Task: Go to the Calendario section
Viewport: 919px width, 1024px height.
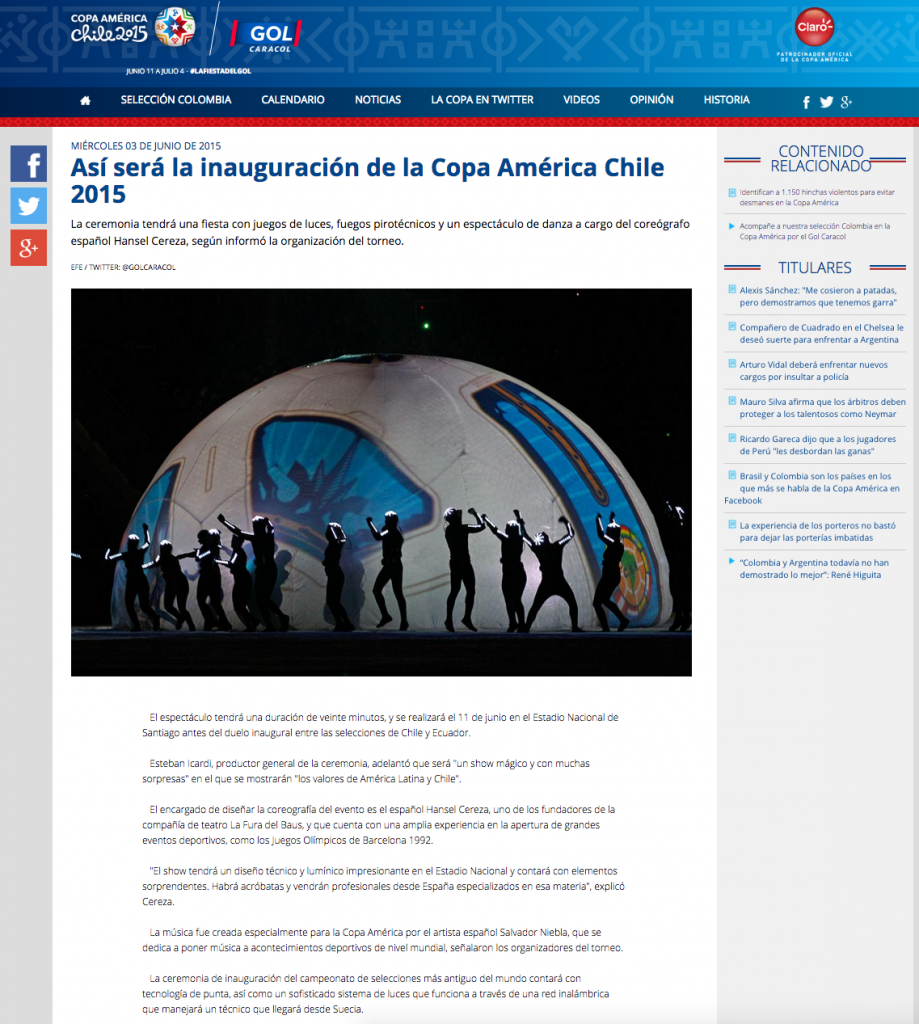Action: (293, 100)
